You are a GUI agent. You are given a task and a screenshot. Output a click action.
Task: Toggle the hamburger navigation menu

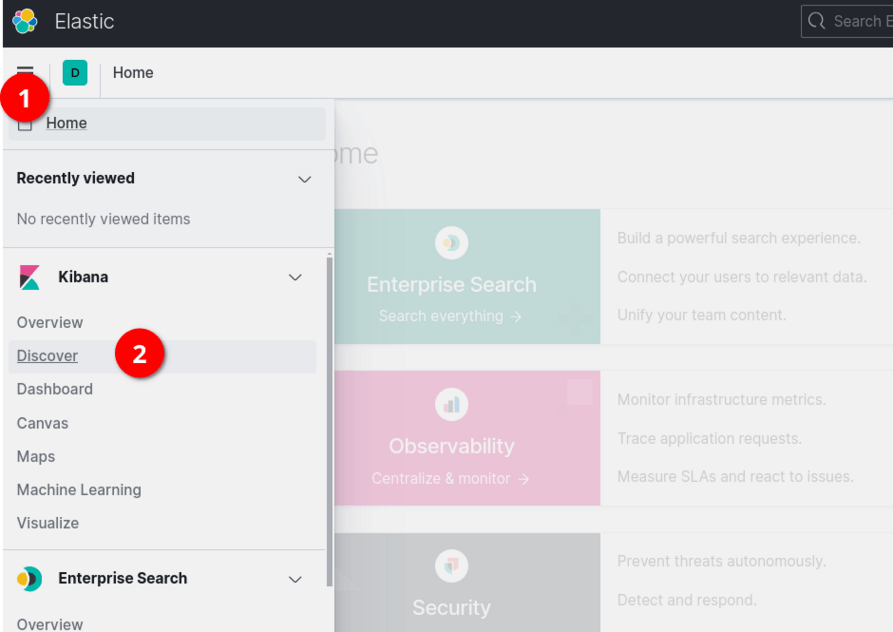pos(25,72)
